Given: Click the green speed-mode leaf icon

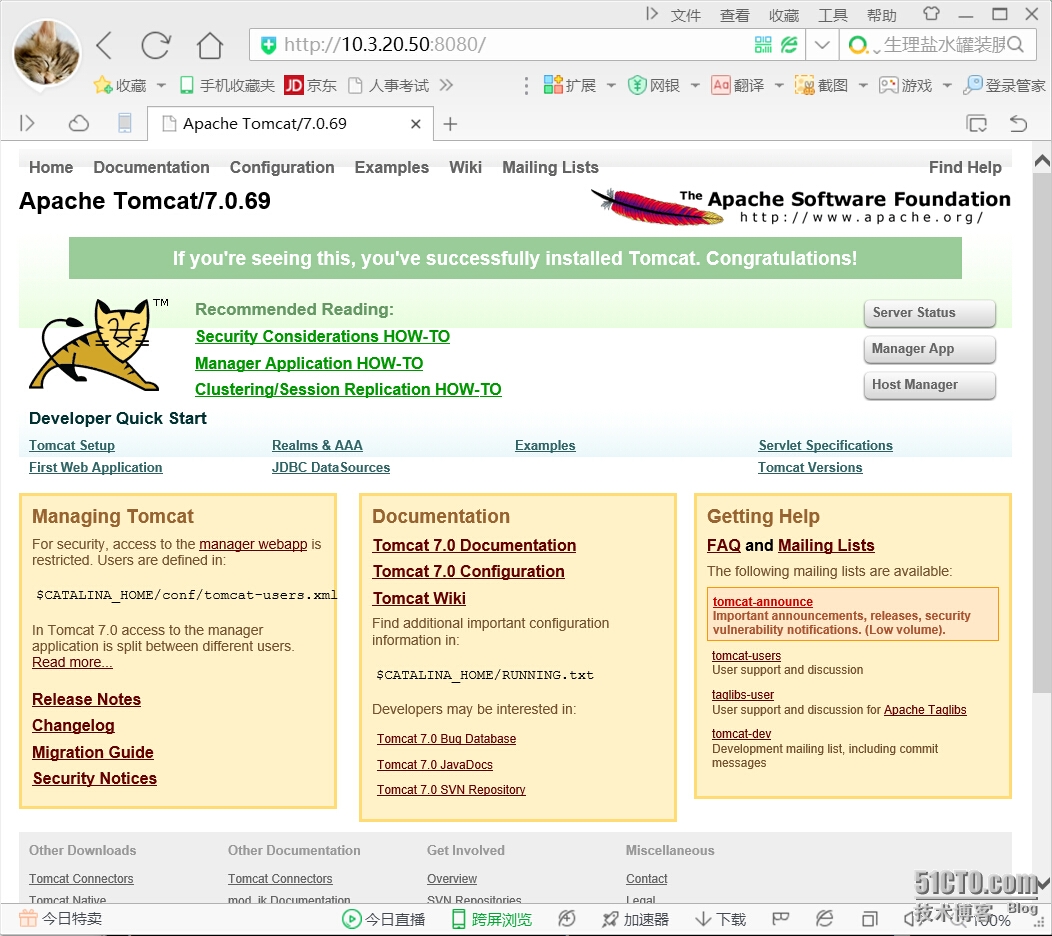Looking at the screenshot, I should coord(789,45).
